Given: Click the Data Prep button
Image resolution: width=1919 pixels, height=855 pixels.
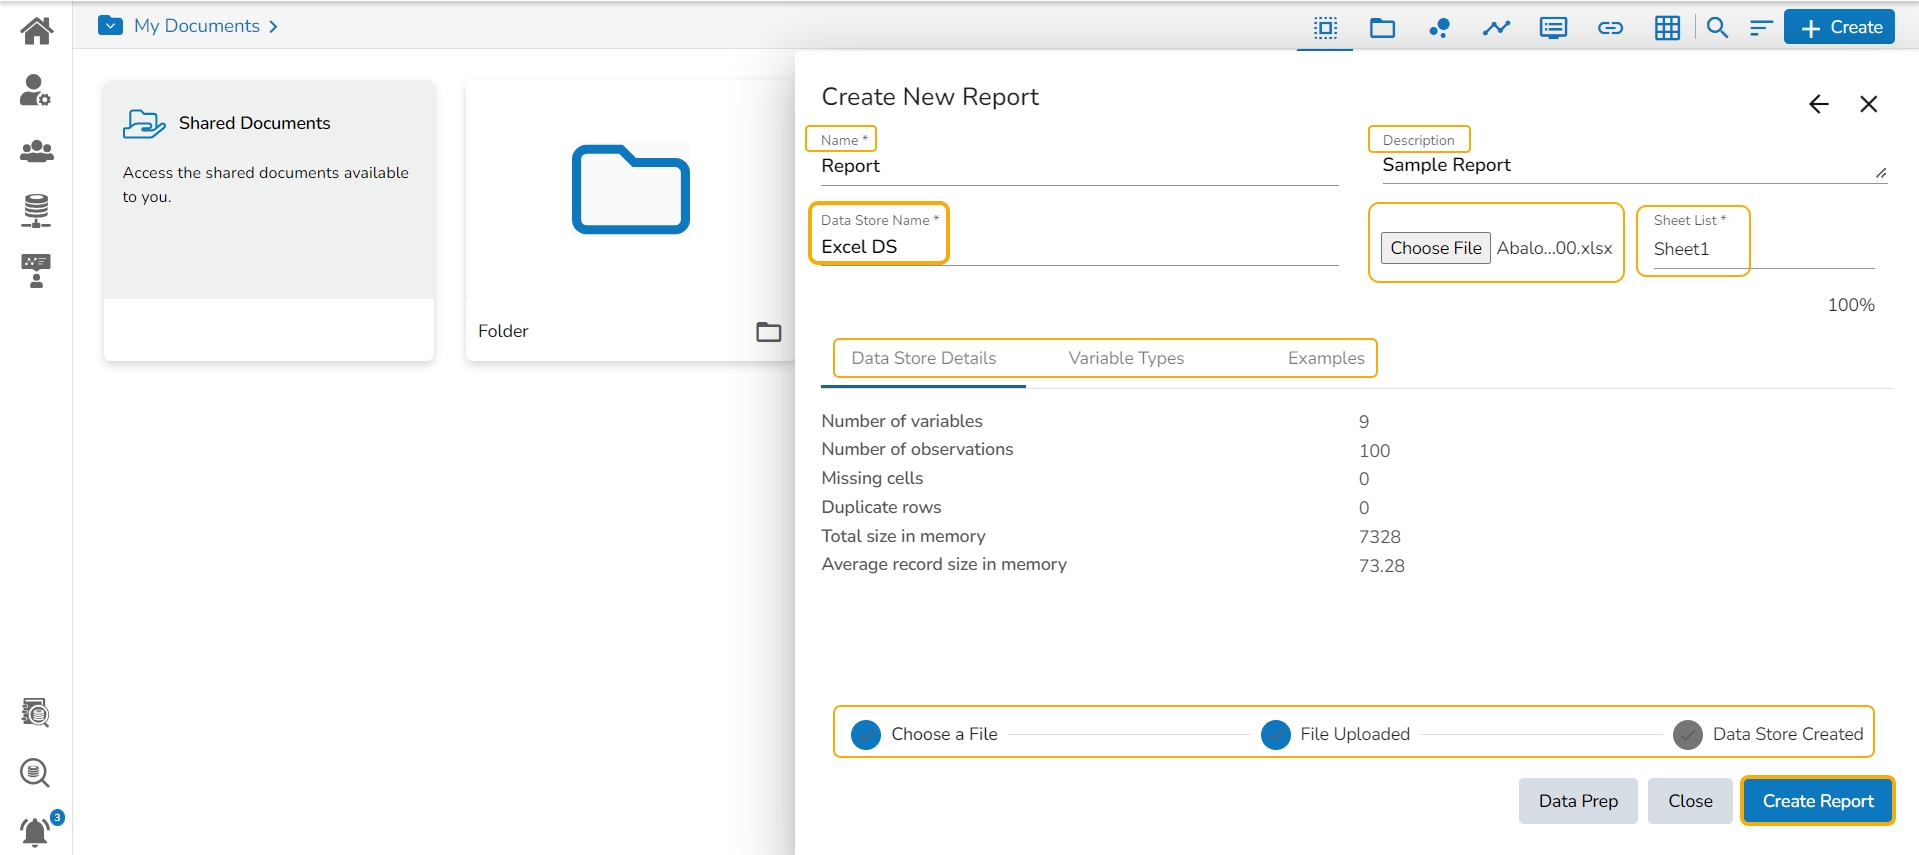Looking at the screenshot, I should (x=1577, y=801).
